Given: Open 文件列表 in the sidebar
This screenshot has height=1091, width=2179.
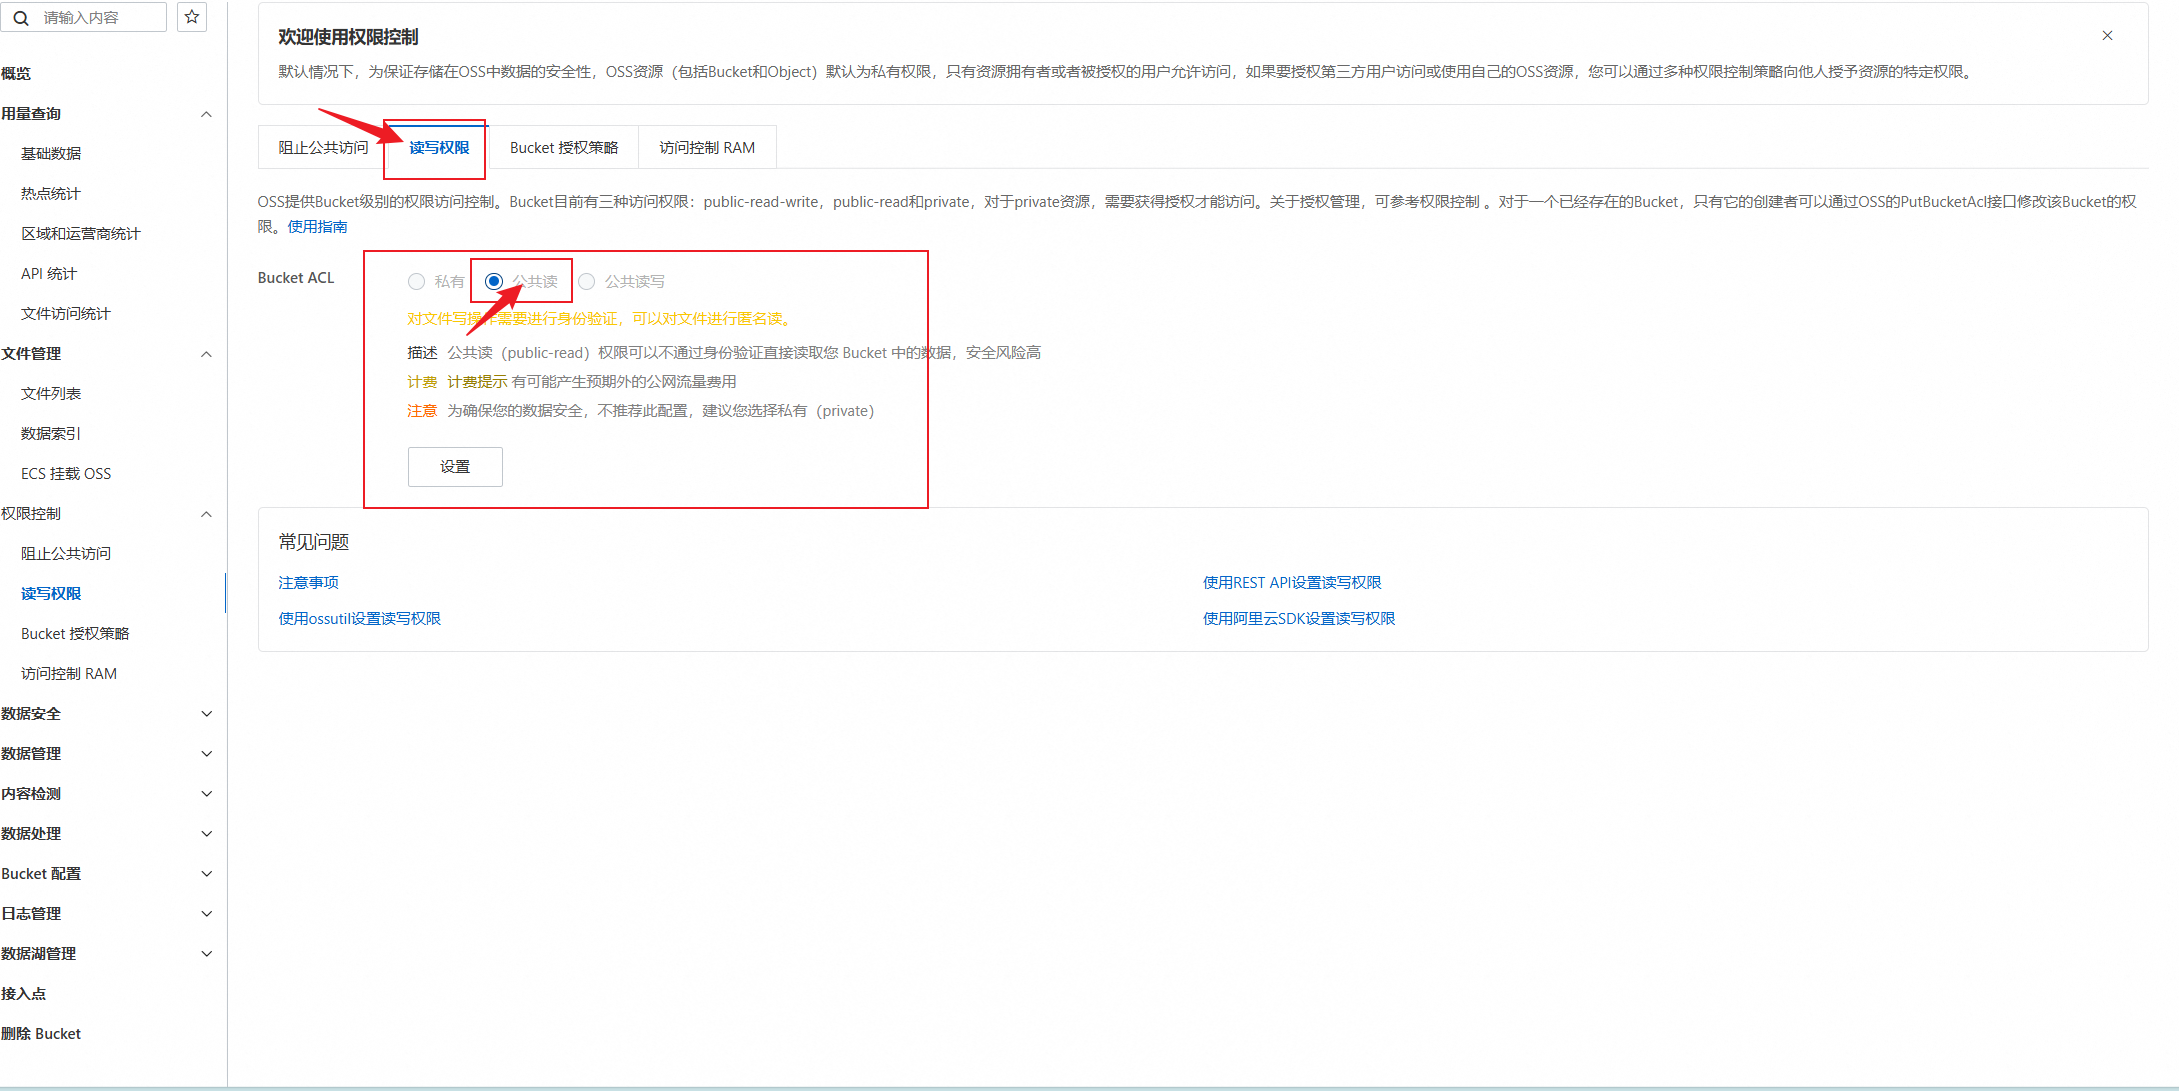Looking at the screenshot, I should tap(51, 394).
